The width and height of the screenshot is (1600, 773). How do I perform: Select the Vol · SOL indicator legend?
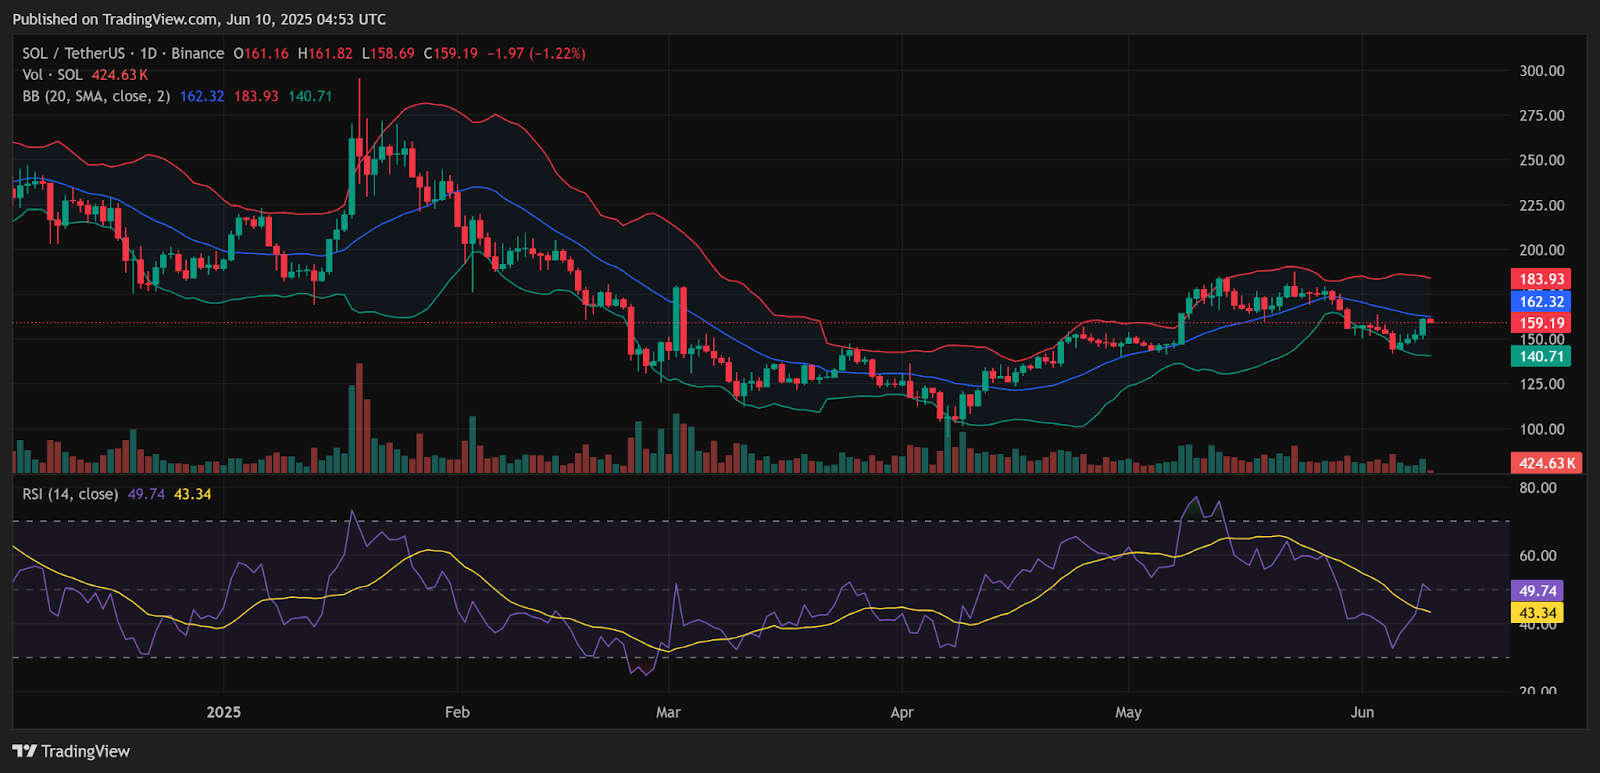click(52, 75)
